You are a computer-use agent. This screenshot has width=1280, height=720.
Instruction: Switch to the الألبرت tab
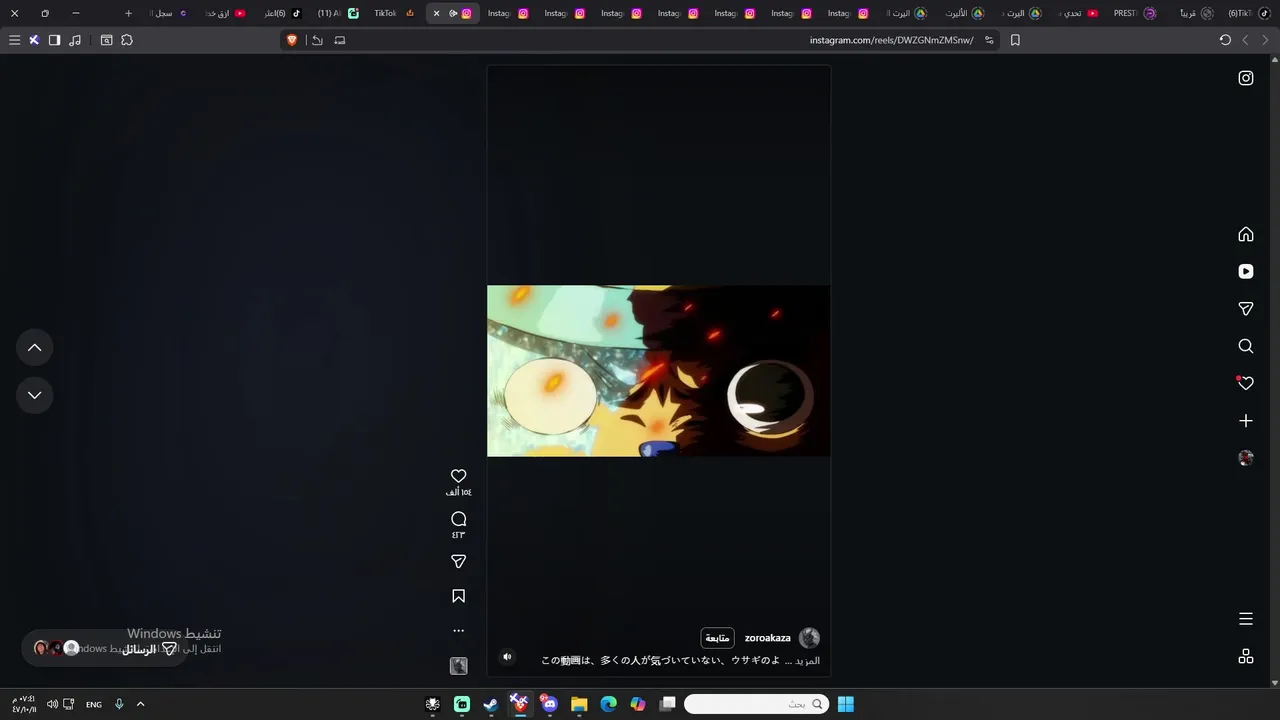[x=964, y=13]
